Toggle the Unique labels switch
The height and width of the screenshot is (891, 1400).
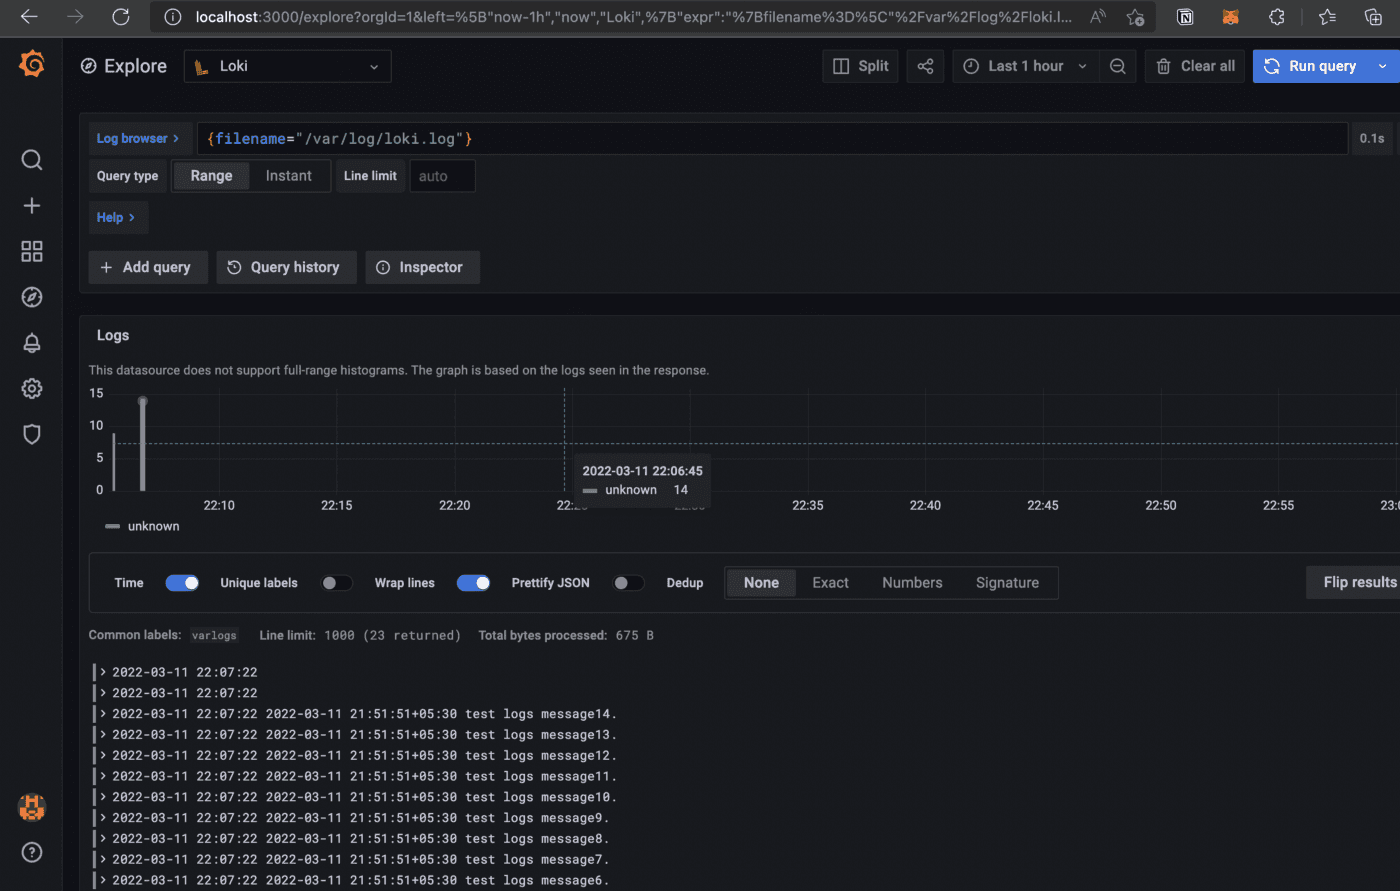pyautogui.click(x=337, y=582)
